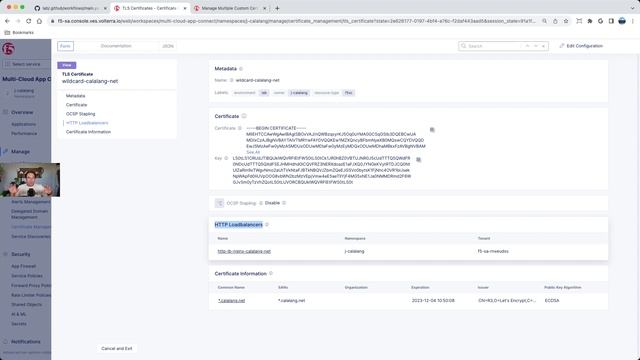The height and width of the screenshot is (360, 640).
Task: Switch to the GitHub workflows browser tab
Action: (69, 8)
